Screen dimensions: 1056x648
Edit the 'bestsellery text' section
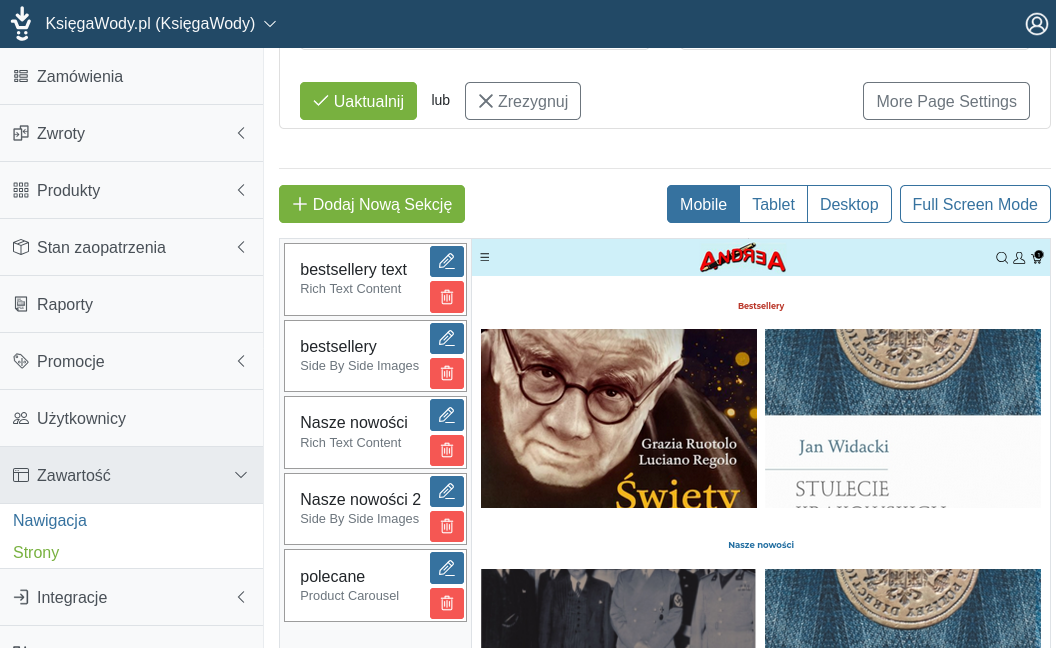point(447,261)
